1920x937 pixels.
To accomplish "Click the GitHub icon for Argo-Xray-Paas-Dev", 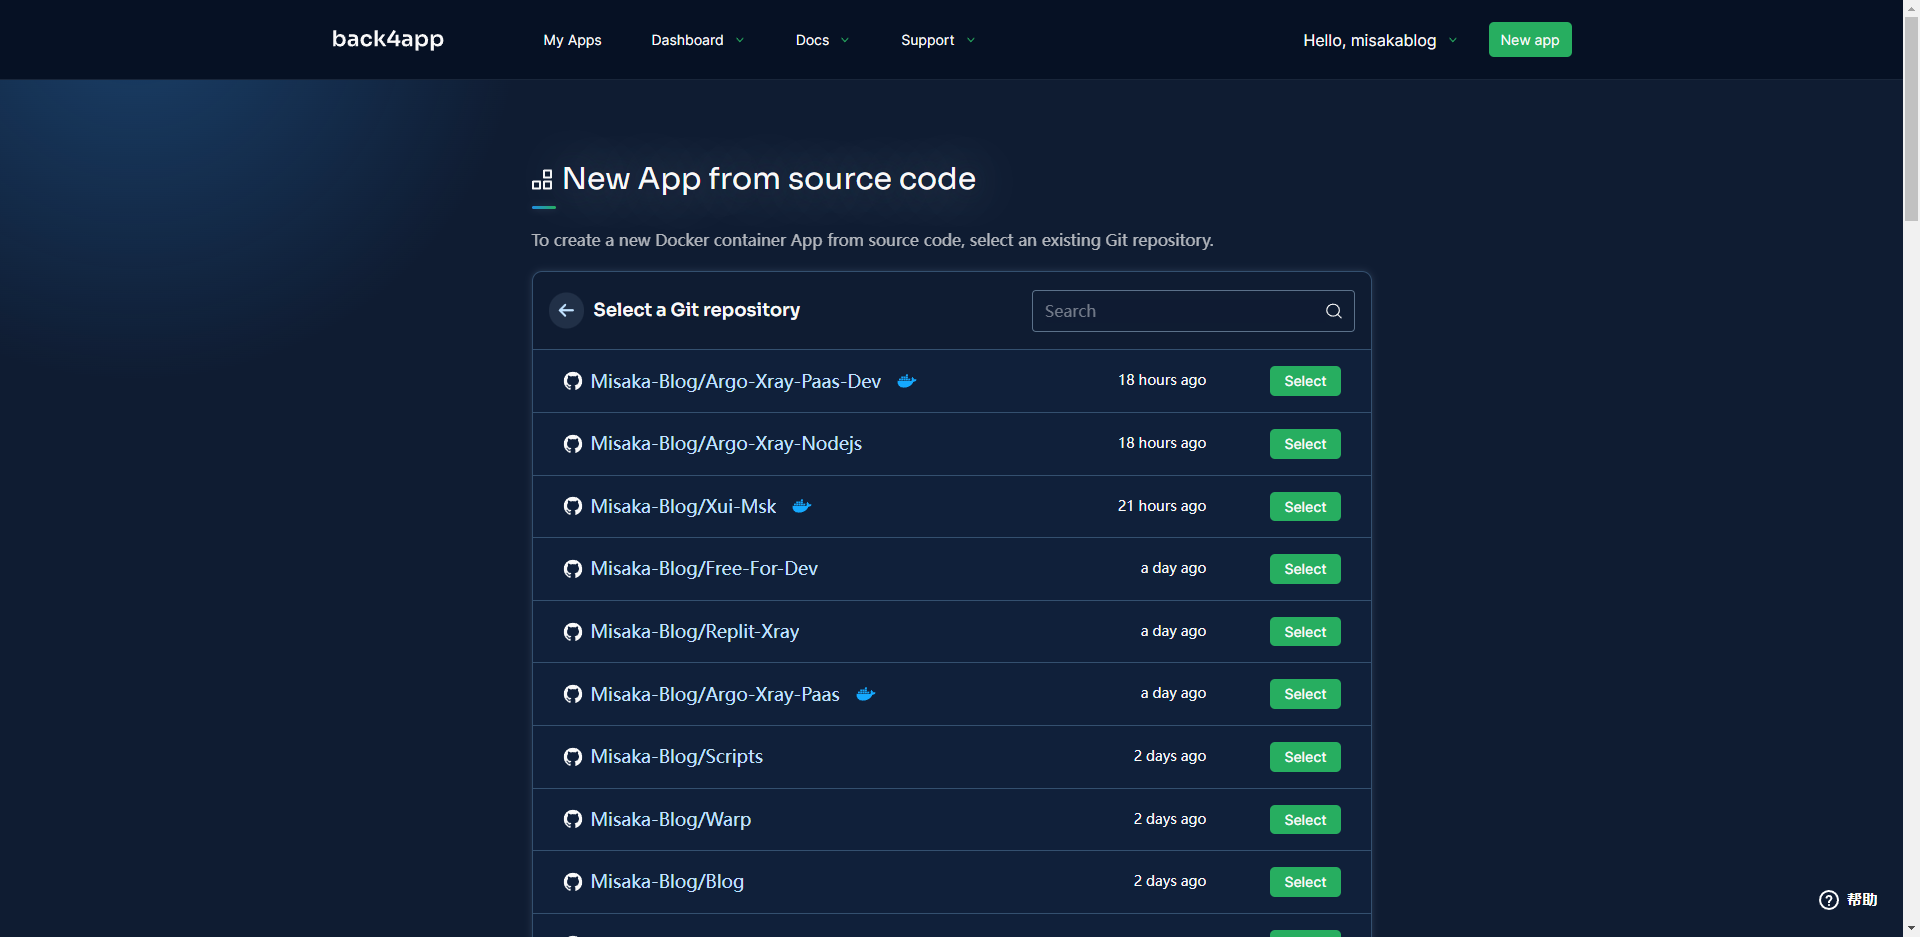I will [x=573, y=381].
